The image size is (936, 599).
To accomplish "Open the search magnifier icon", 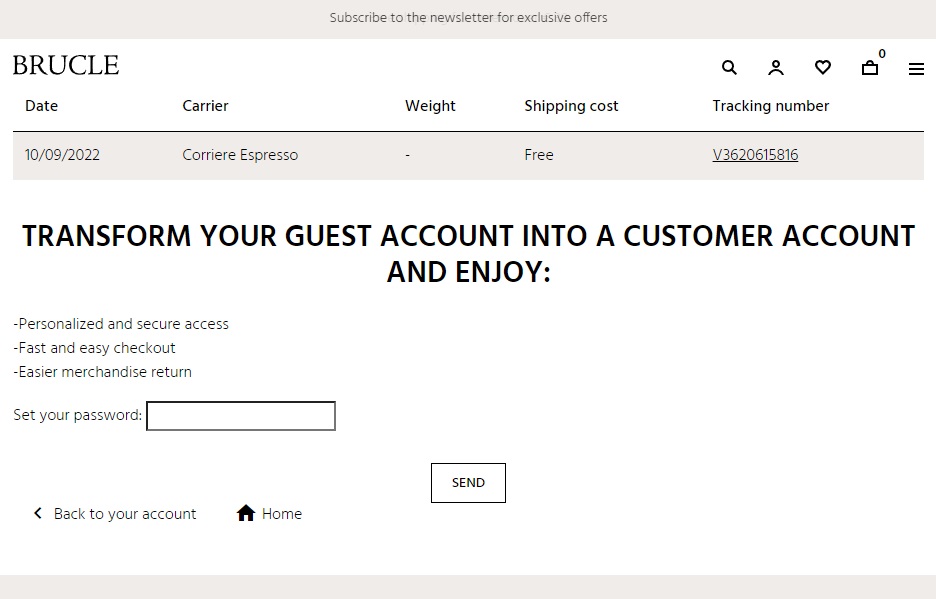I will [729, 68].
